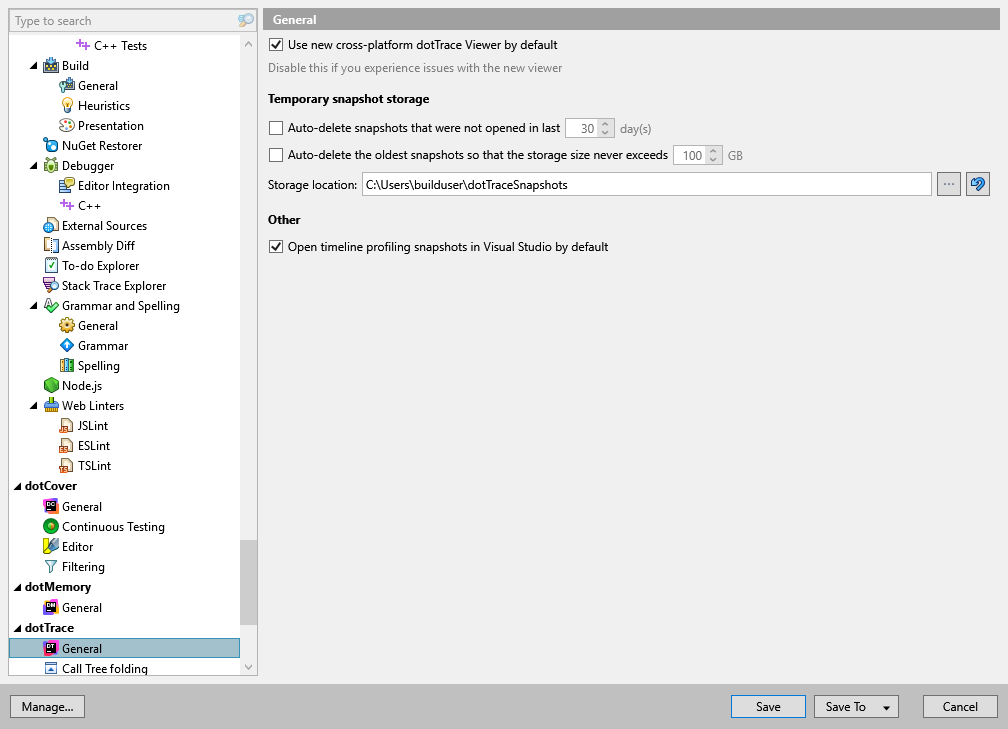This screenshot has height=729, width=1008.
Task: Click the Grammar diamond icon
Action: pyautogui.click(x=67, y=345)
